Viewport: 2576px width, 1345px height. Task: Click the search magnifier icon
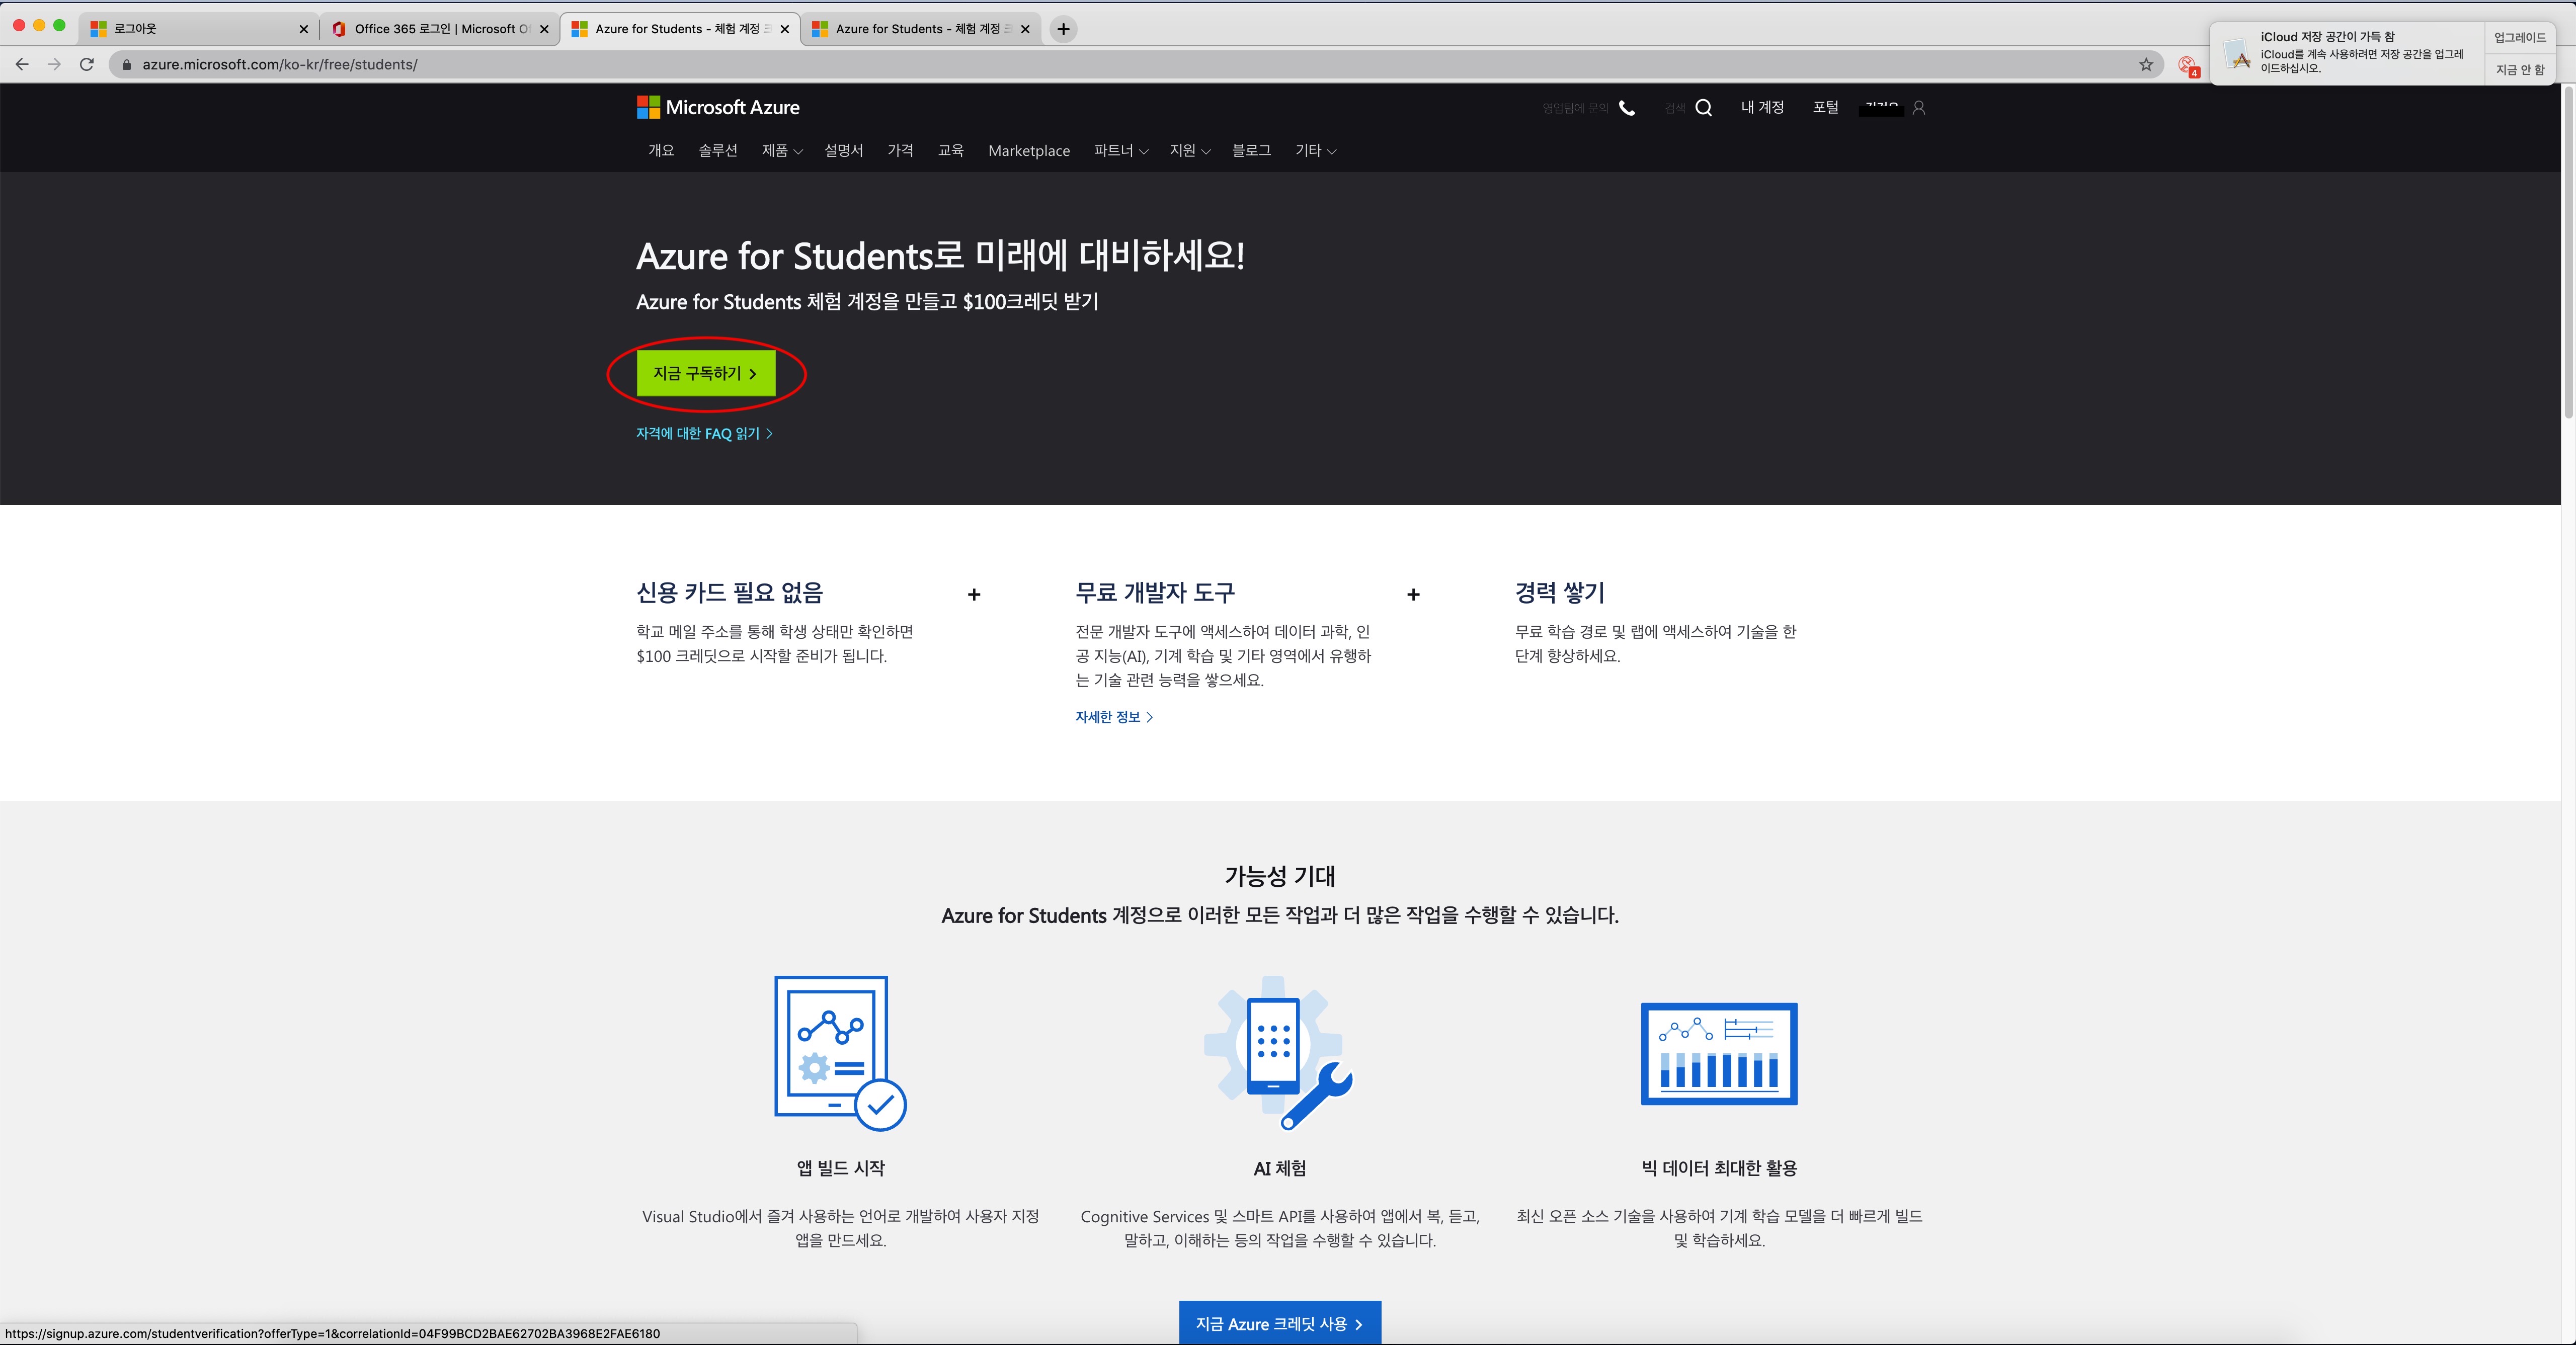pos(1704,108)
